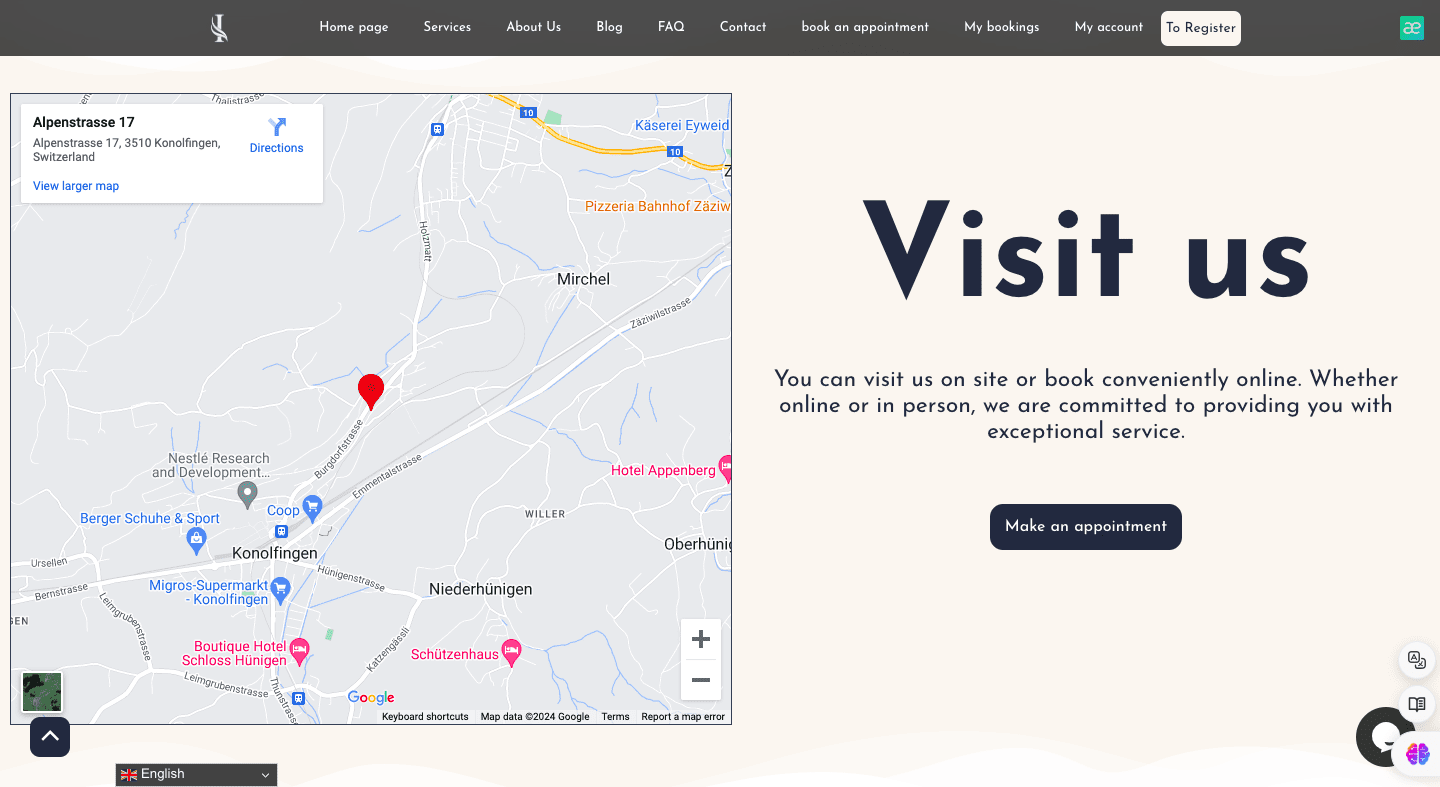Zoom in on the map with plus button

point(701,639)
